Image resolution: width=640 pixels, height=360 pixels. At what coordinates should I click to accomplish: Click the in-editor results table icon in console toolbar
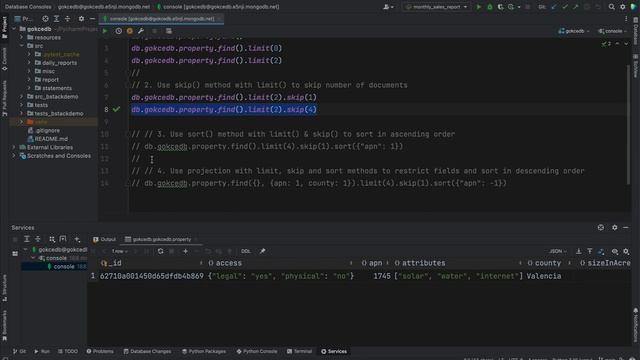pyautogui.click(x=169, y=31)
